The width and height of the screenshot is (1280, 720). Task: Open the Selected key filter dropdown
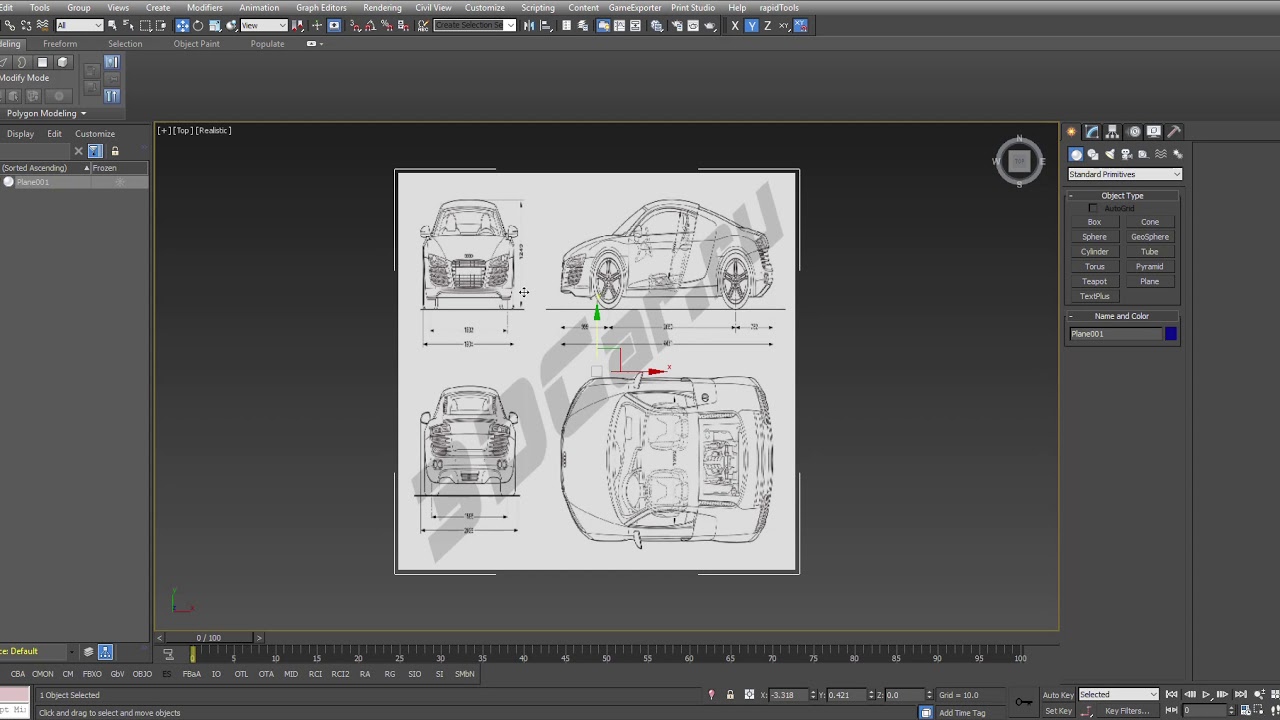tap(1118, 695)
